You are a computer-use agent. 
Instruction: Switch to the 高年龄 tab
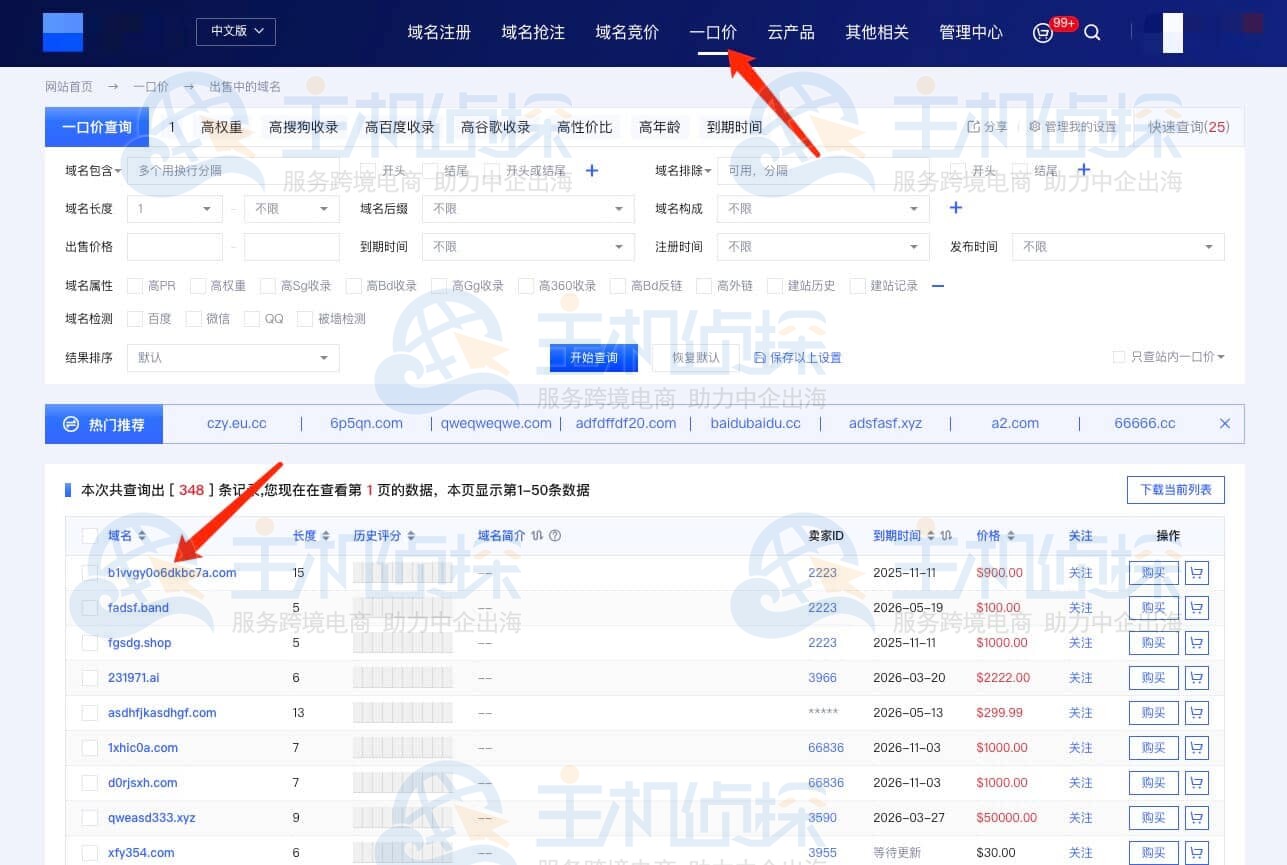(x=661, y=127)
